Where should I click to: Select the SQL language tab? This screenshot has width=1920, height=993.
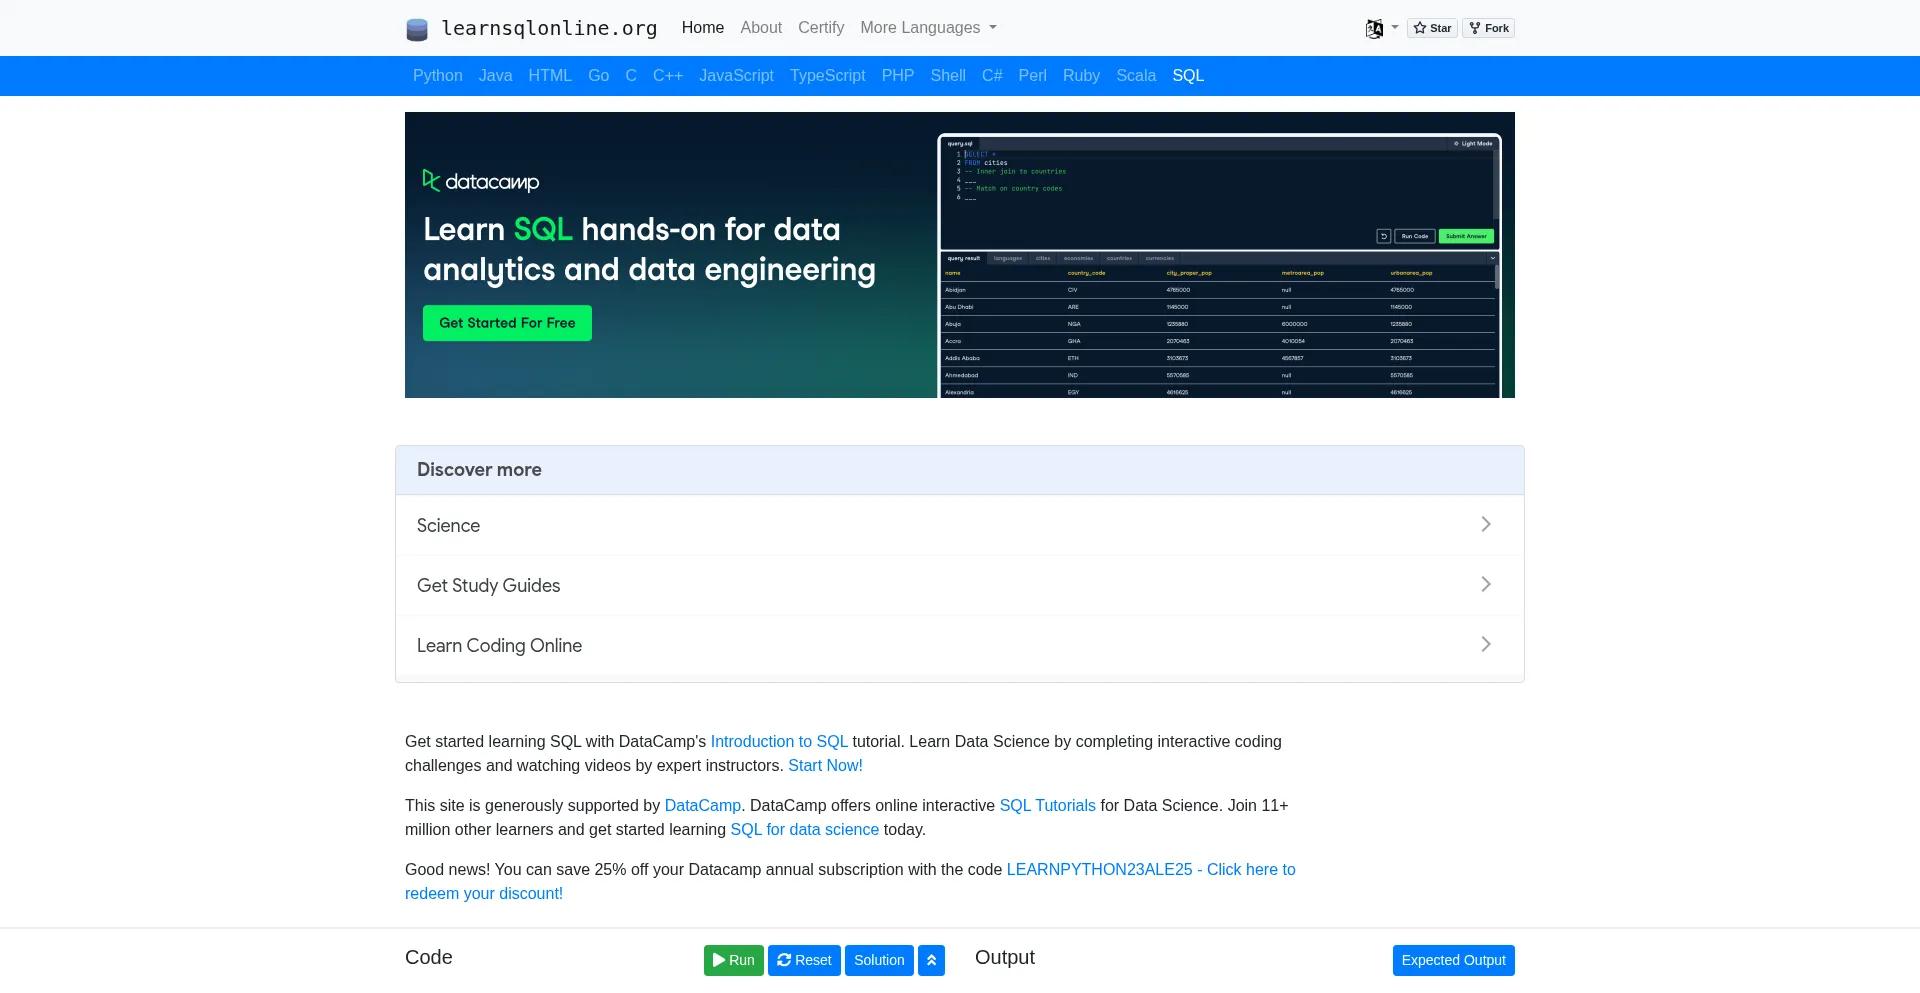coord(1188,76)
